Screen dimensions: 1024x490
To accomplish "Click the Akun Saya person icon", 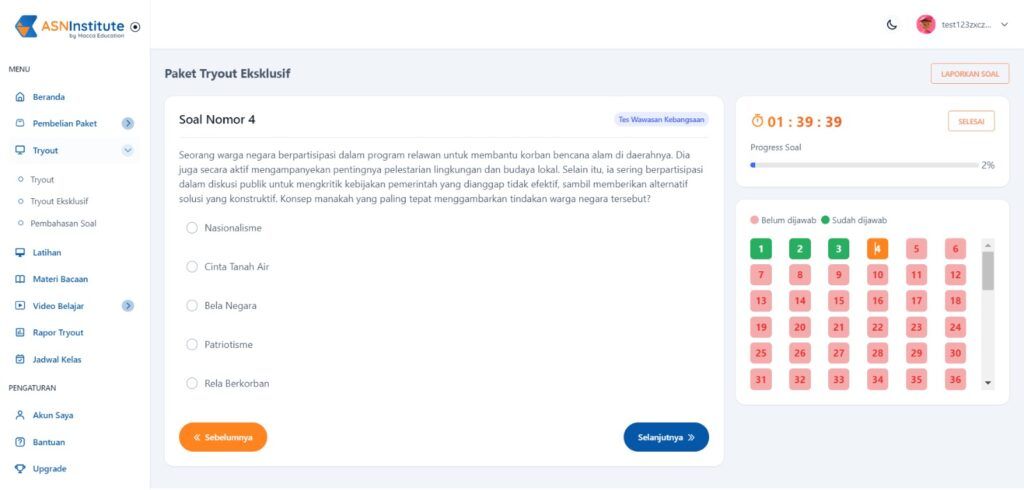I will pyautogui.click(x=20, y=415).
